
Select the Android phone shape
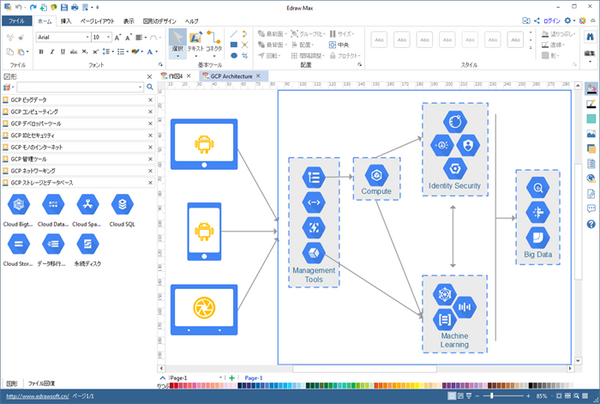pos(204,231)
